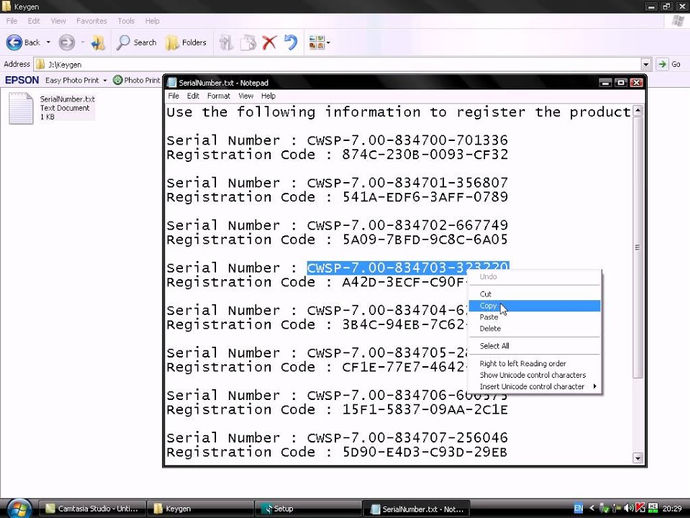Screen dimensions: 690x518
Task: Click serial number CWSP-7.00-834700-701336
Action: click(x=407, y=140)
